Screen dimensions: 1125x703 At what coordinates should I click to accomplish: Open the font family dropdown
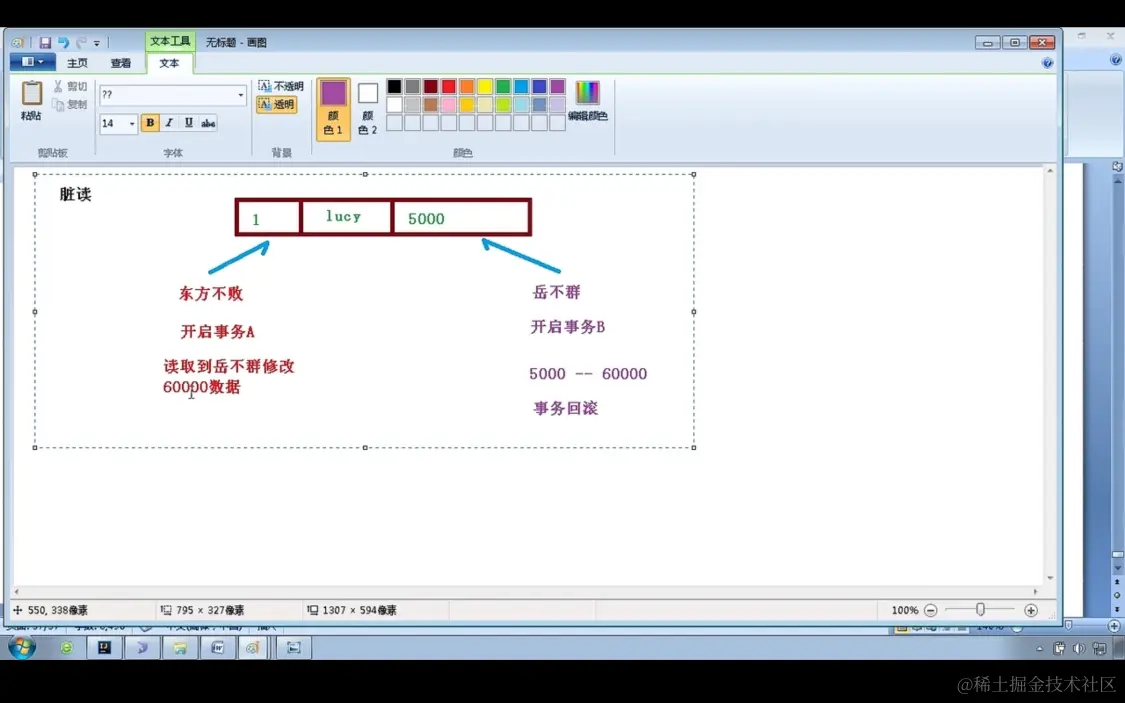click(x=240, y=95)
